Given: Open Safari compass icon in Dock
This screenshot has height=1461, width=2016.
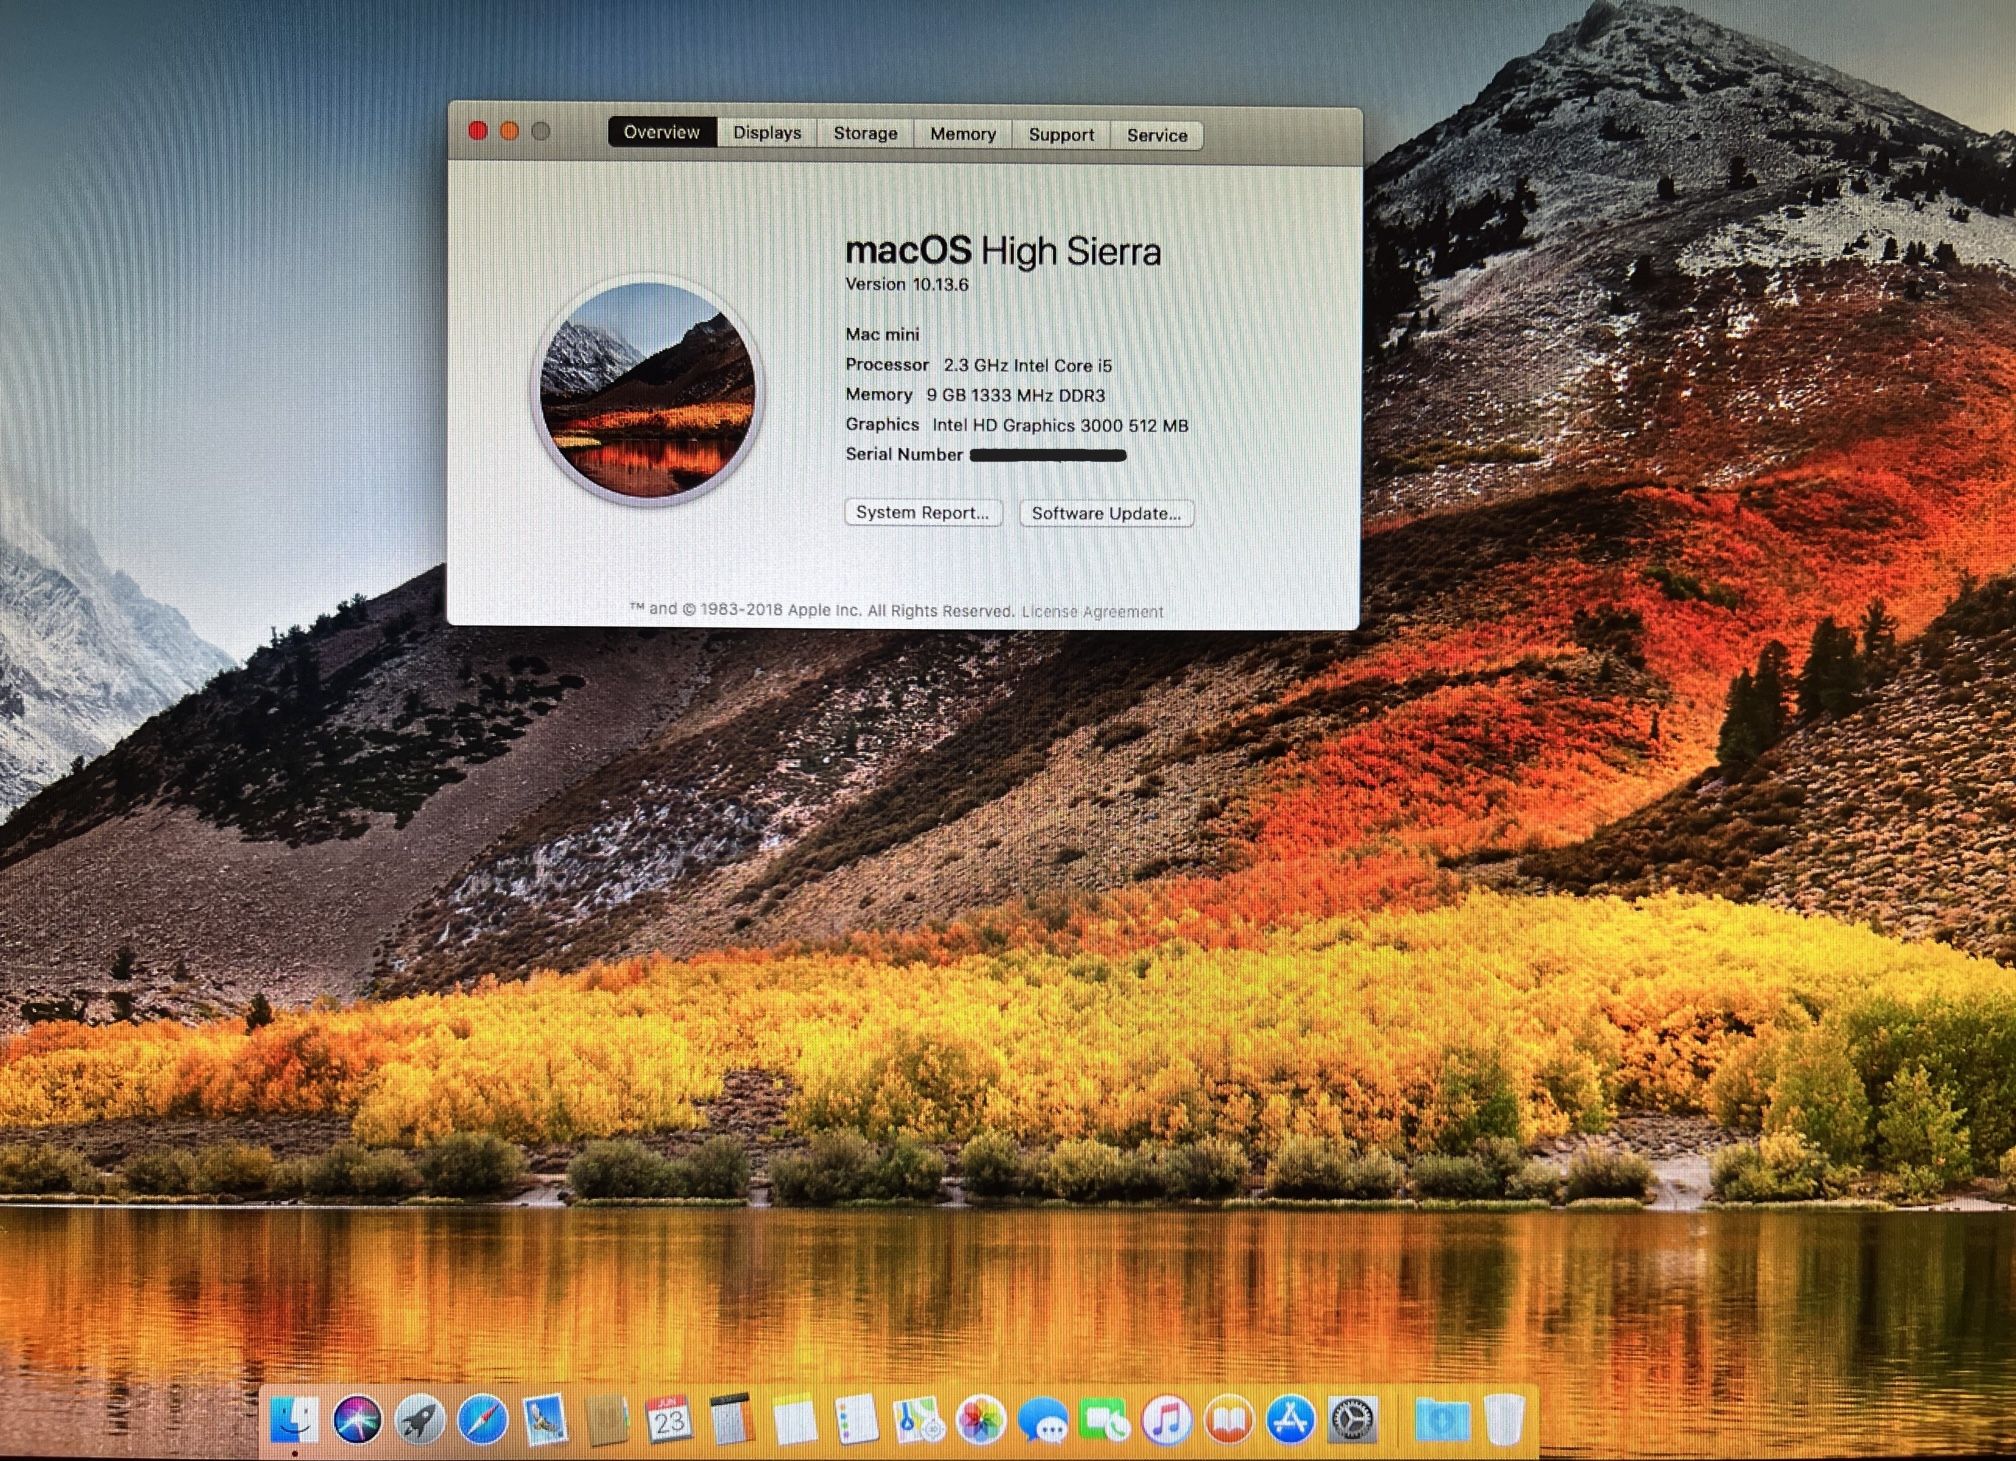Looking at the screenshot, I should (482, 1420).
